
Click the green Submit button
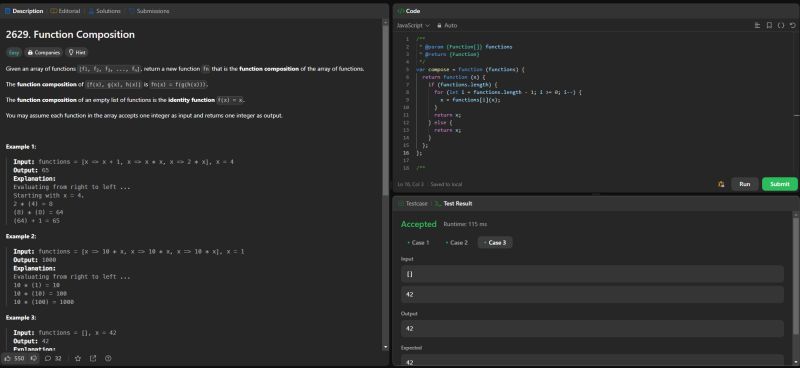(780, 184)
